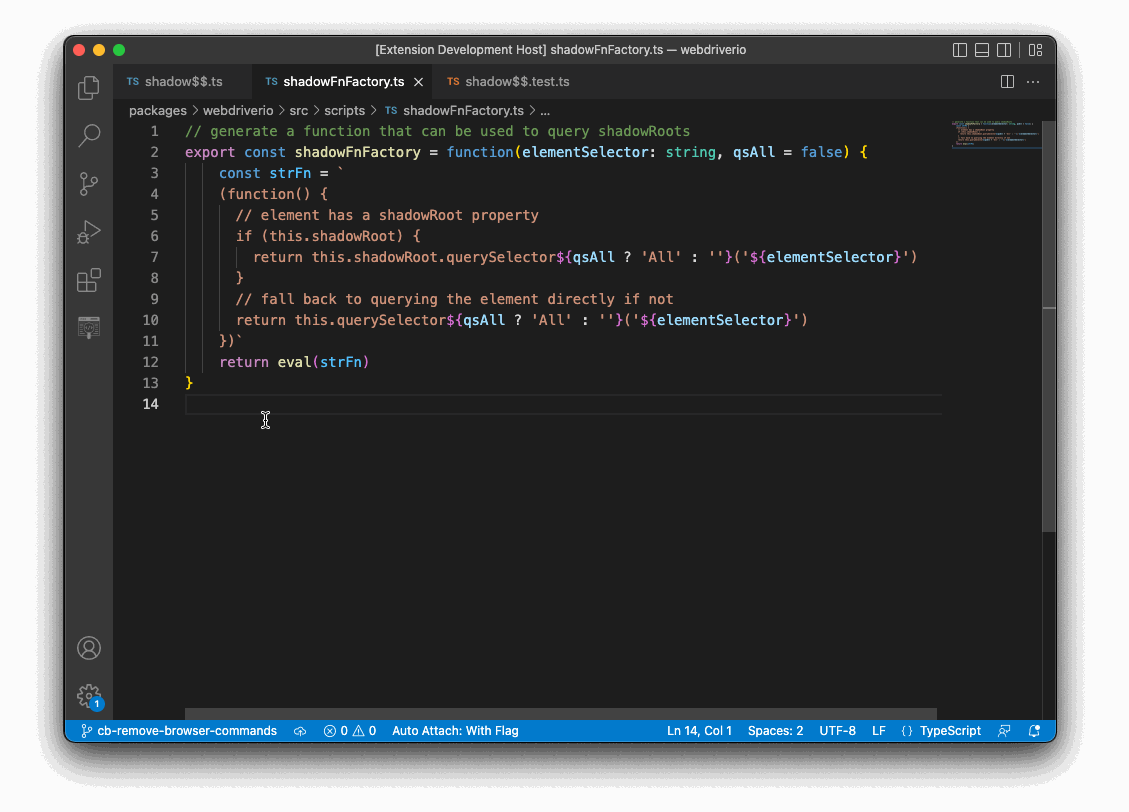Toggle Auto Attach: With Flag setting
Viewport: 1129px width, 812px height.
pyautogui.click(x=455, y=731)
